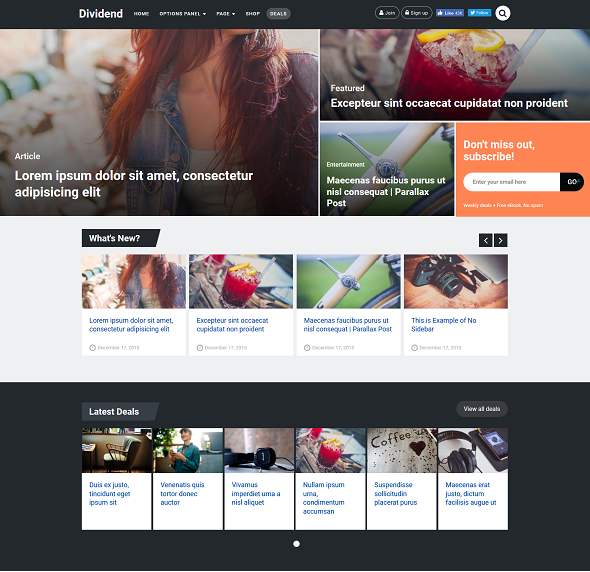Click the clock icon on No Sidebar card
The image size is (590, 572).
414,348
